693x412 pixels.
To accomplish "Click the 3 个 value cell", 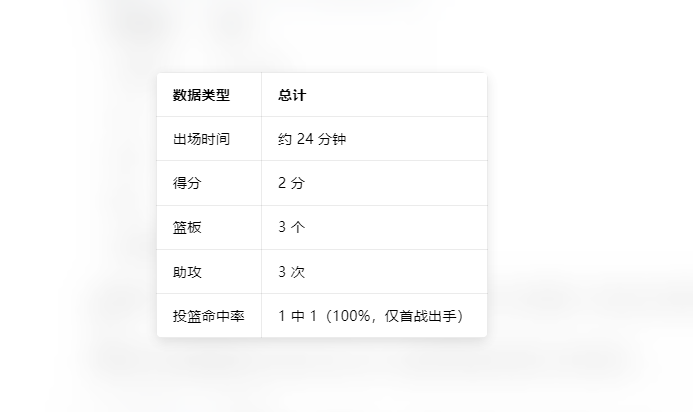I will pyautogui.click(x=291, y=227).
